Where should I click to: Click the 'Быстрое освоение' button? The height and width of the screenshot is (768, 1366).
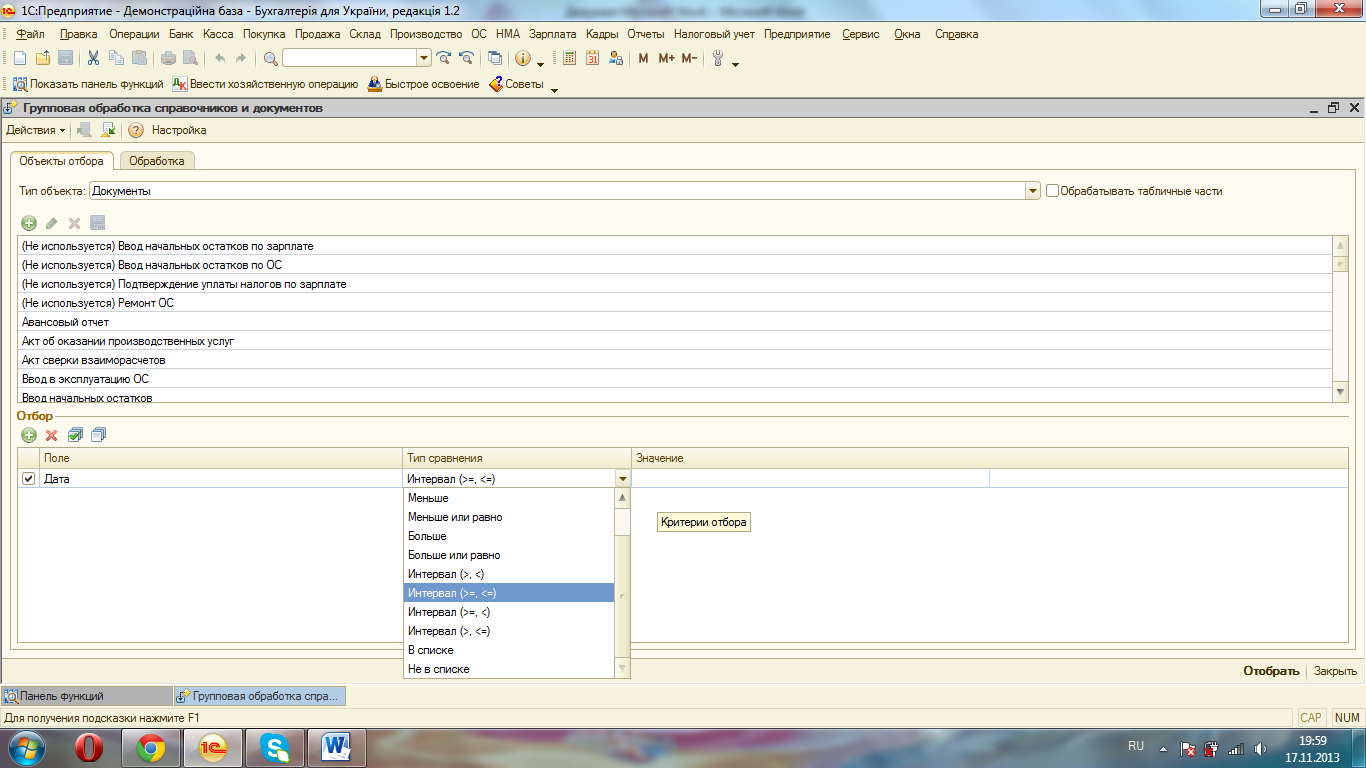click(423, 84)
